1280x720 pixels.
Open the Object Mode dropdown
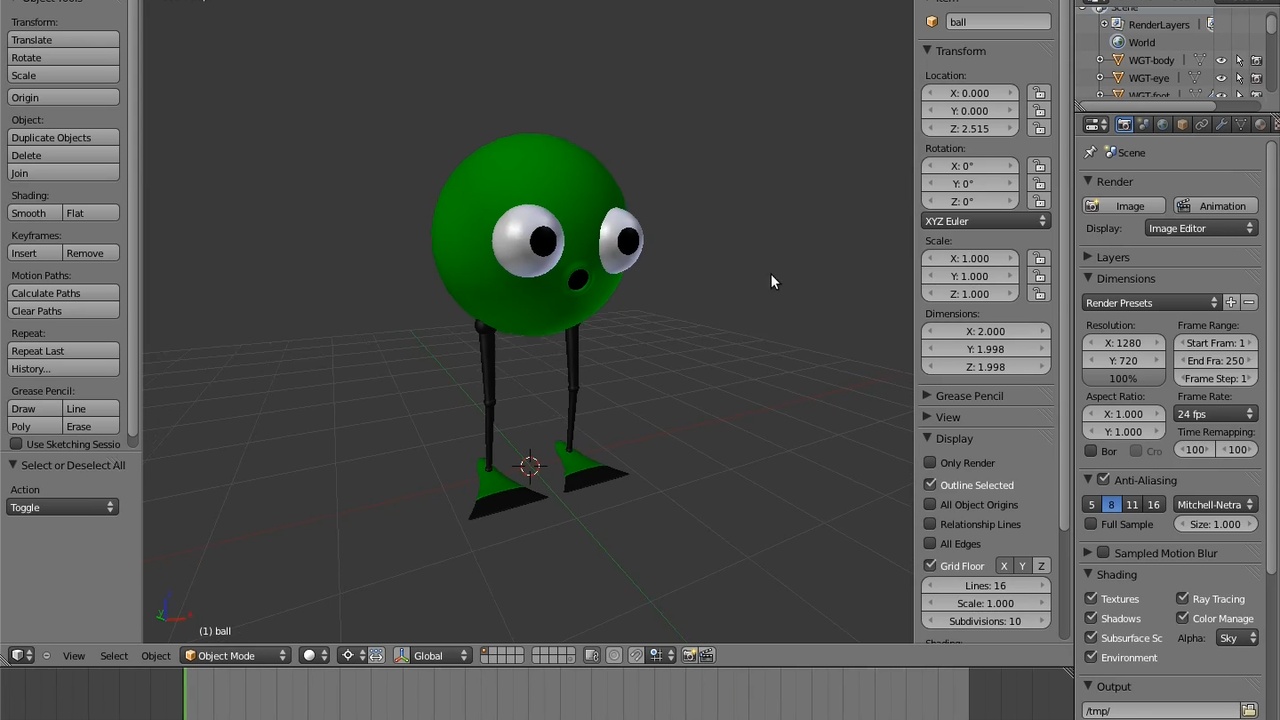236,656
